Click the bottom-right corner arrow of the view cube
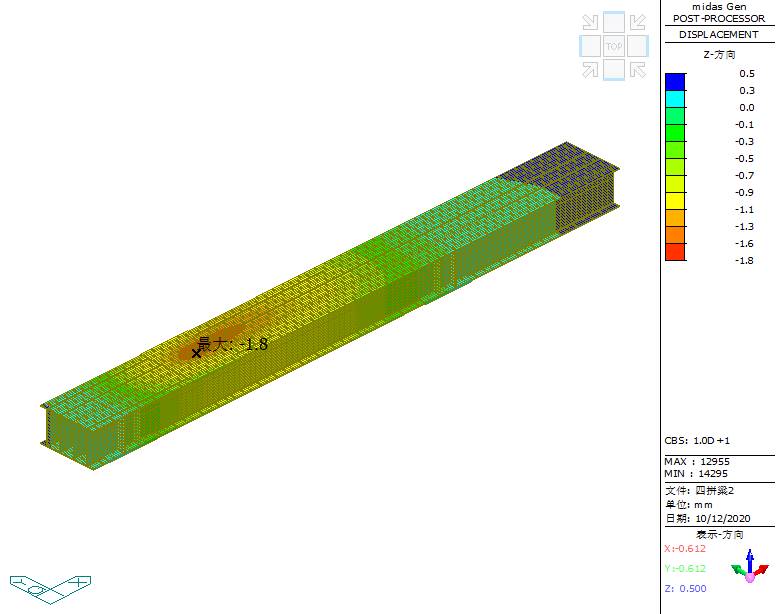This screenshot has height=614, width=780. coord(637,69)
